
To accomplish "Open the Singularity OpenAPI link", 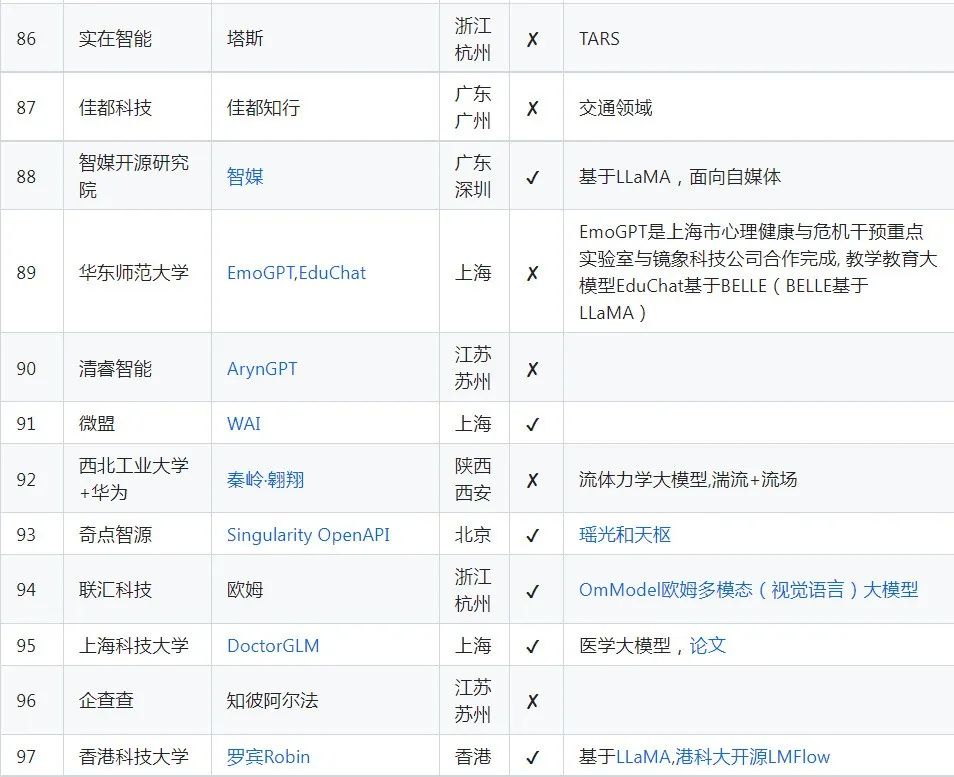I will [308, 535].
